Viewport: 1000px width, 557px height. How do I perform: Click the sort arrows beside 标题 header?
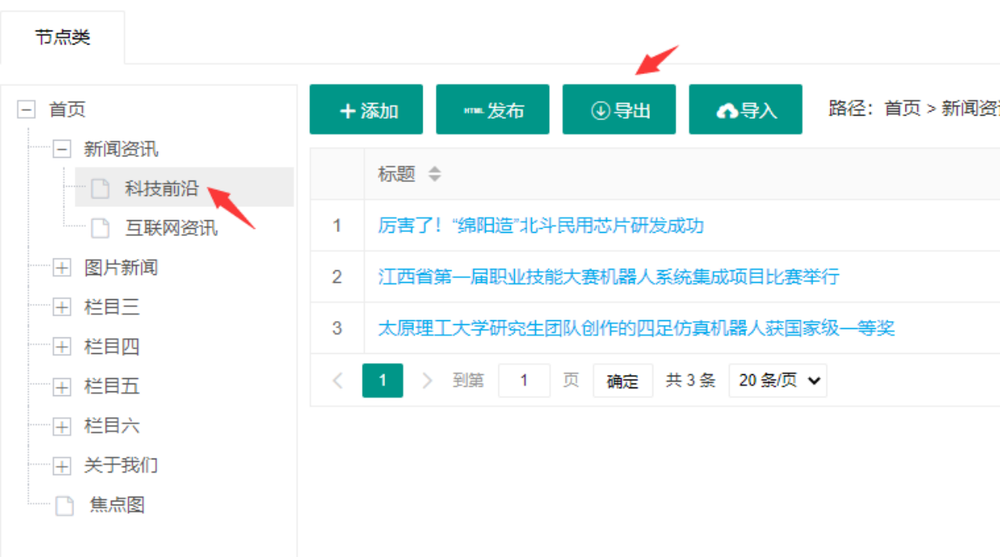click(x=434, y=174)
